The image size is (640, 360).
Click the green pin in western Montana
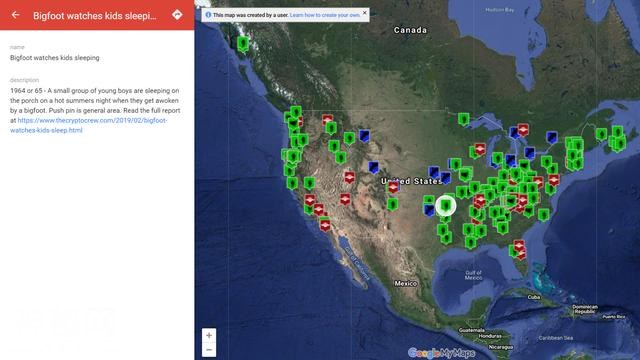tap(349, 138)
